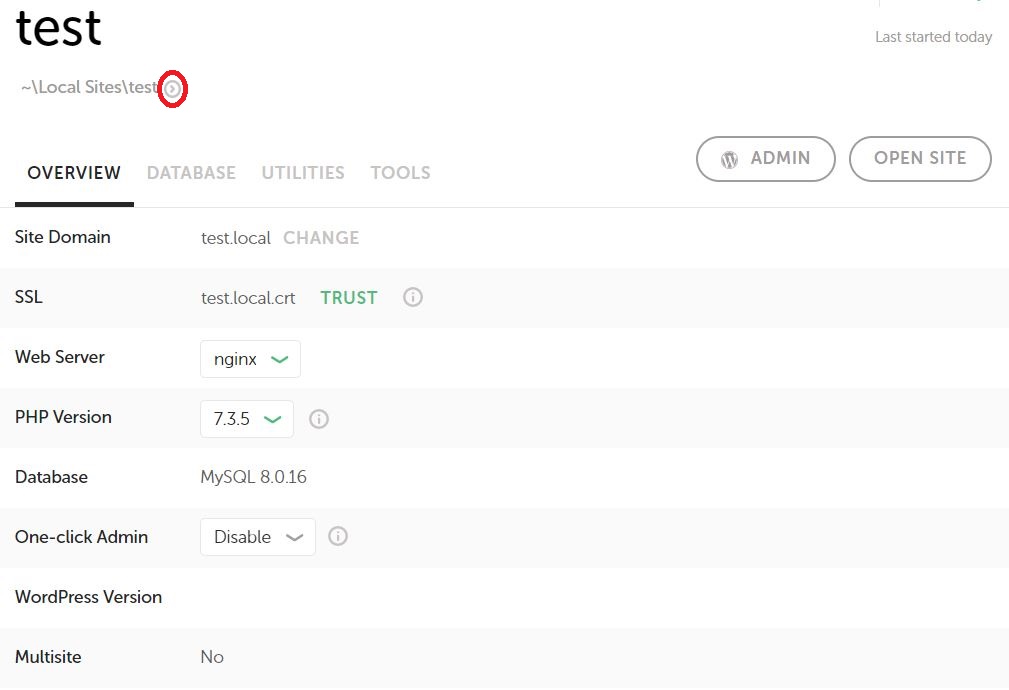Viewport: 1009px width, 690px height.
Task: Click the Open Site button
Action: click(920, 158)
